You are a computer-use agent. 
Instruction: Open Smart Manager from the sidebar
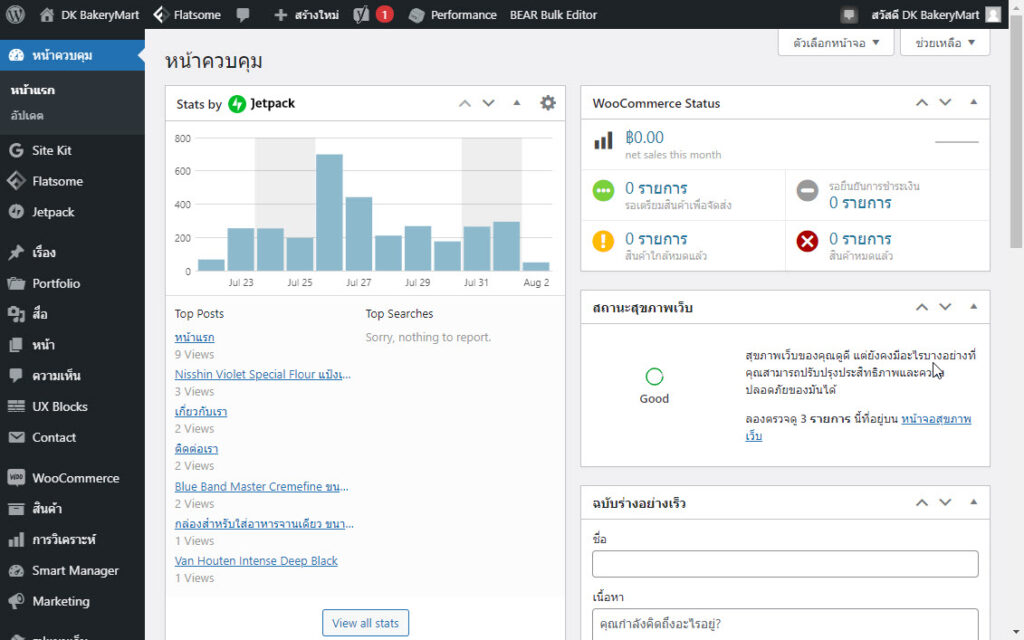[x=74, y=570]
